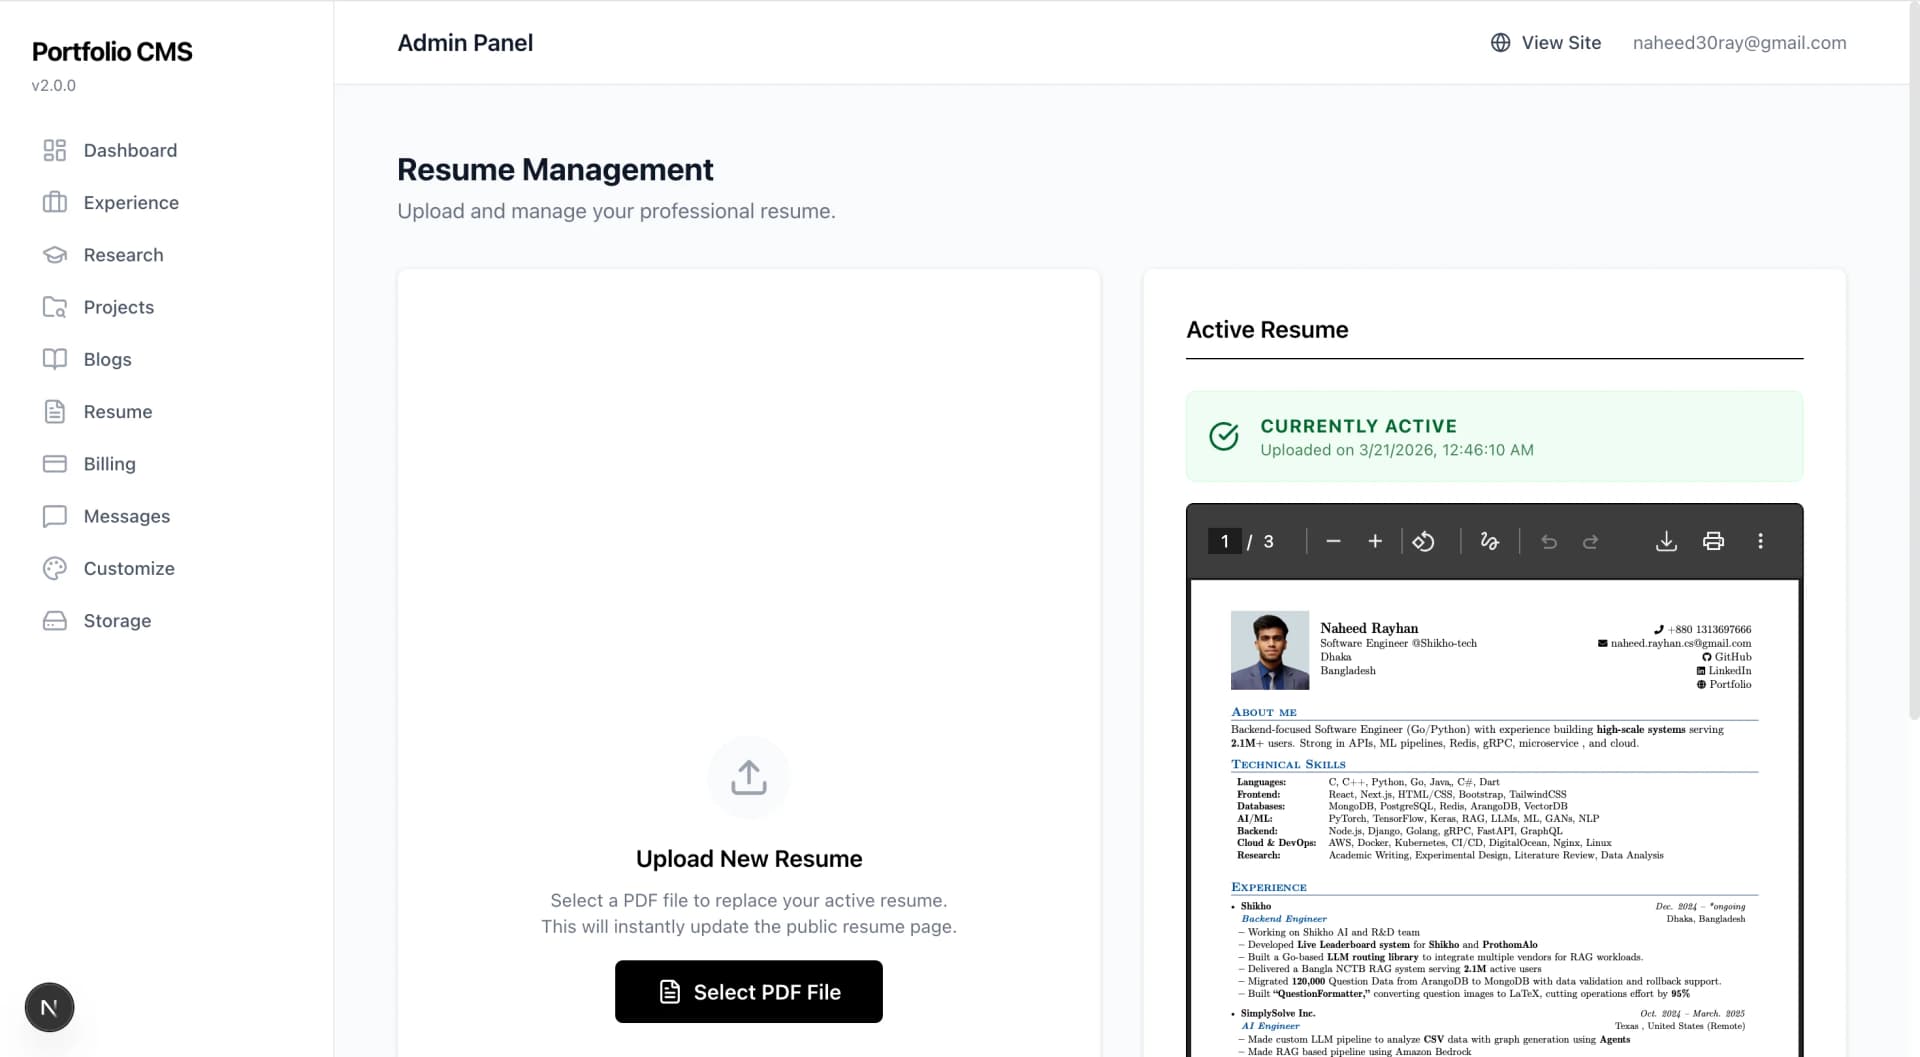The width and height of the screenshot is (1920, 1057).
Task: Click the green Currently Active checkmark
Action: point(1224,436)
